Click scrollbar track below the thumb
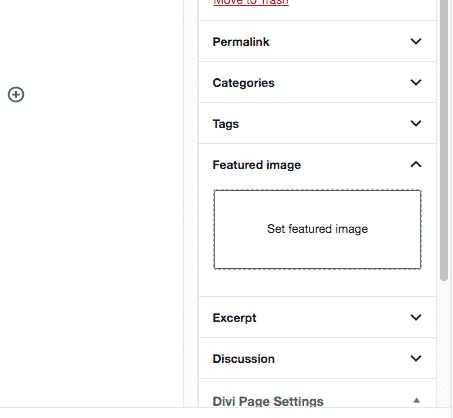Image resolution: width=453 pixels, height=418 pixels. coord(444,343)
